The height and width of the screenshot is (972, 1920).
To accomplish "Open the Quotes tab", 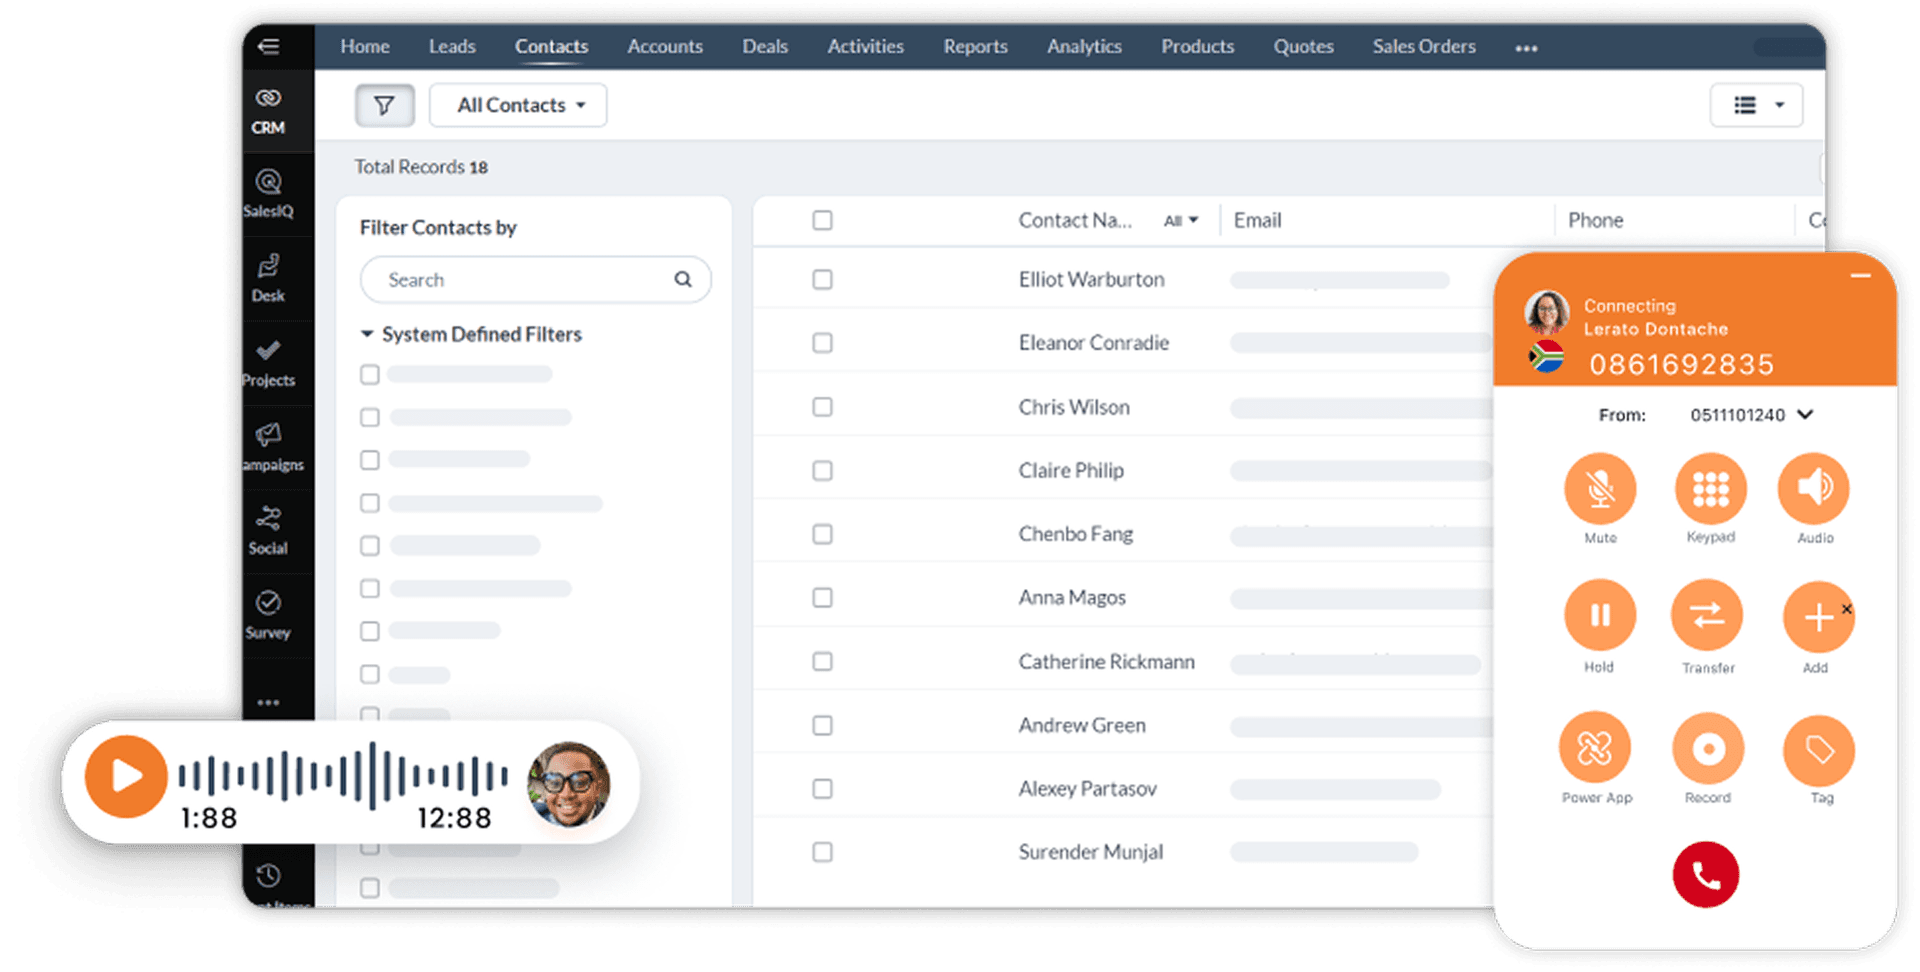I will [x=1304, y=46].
